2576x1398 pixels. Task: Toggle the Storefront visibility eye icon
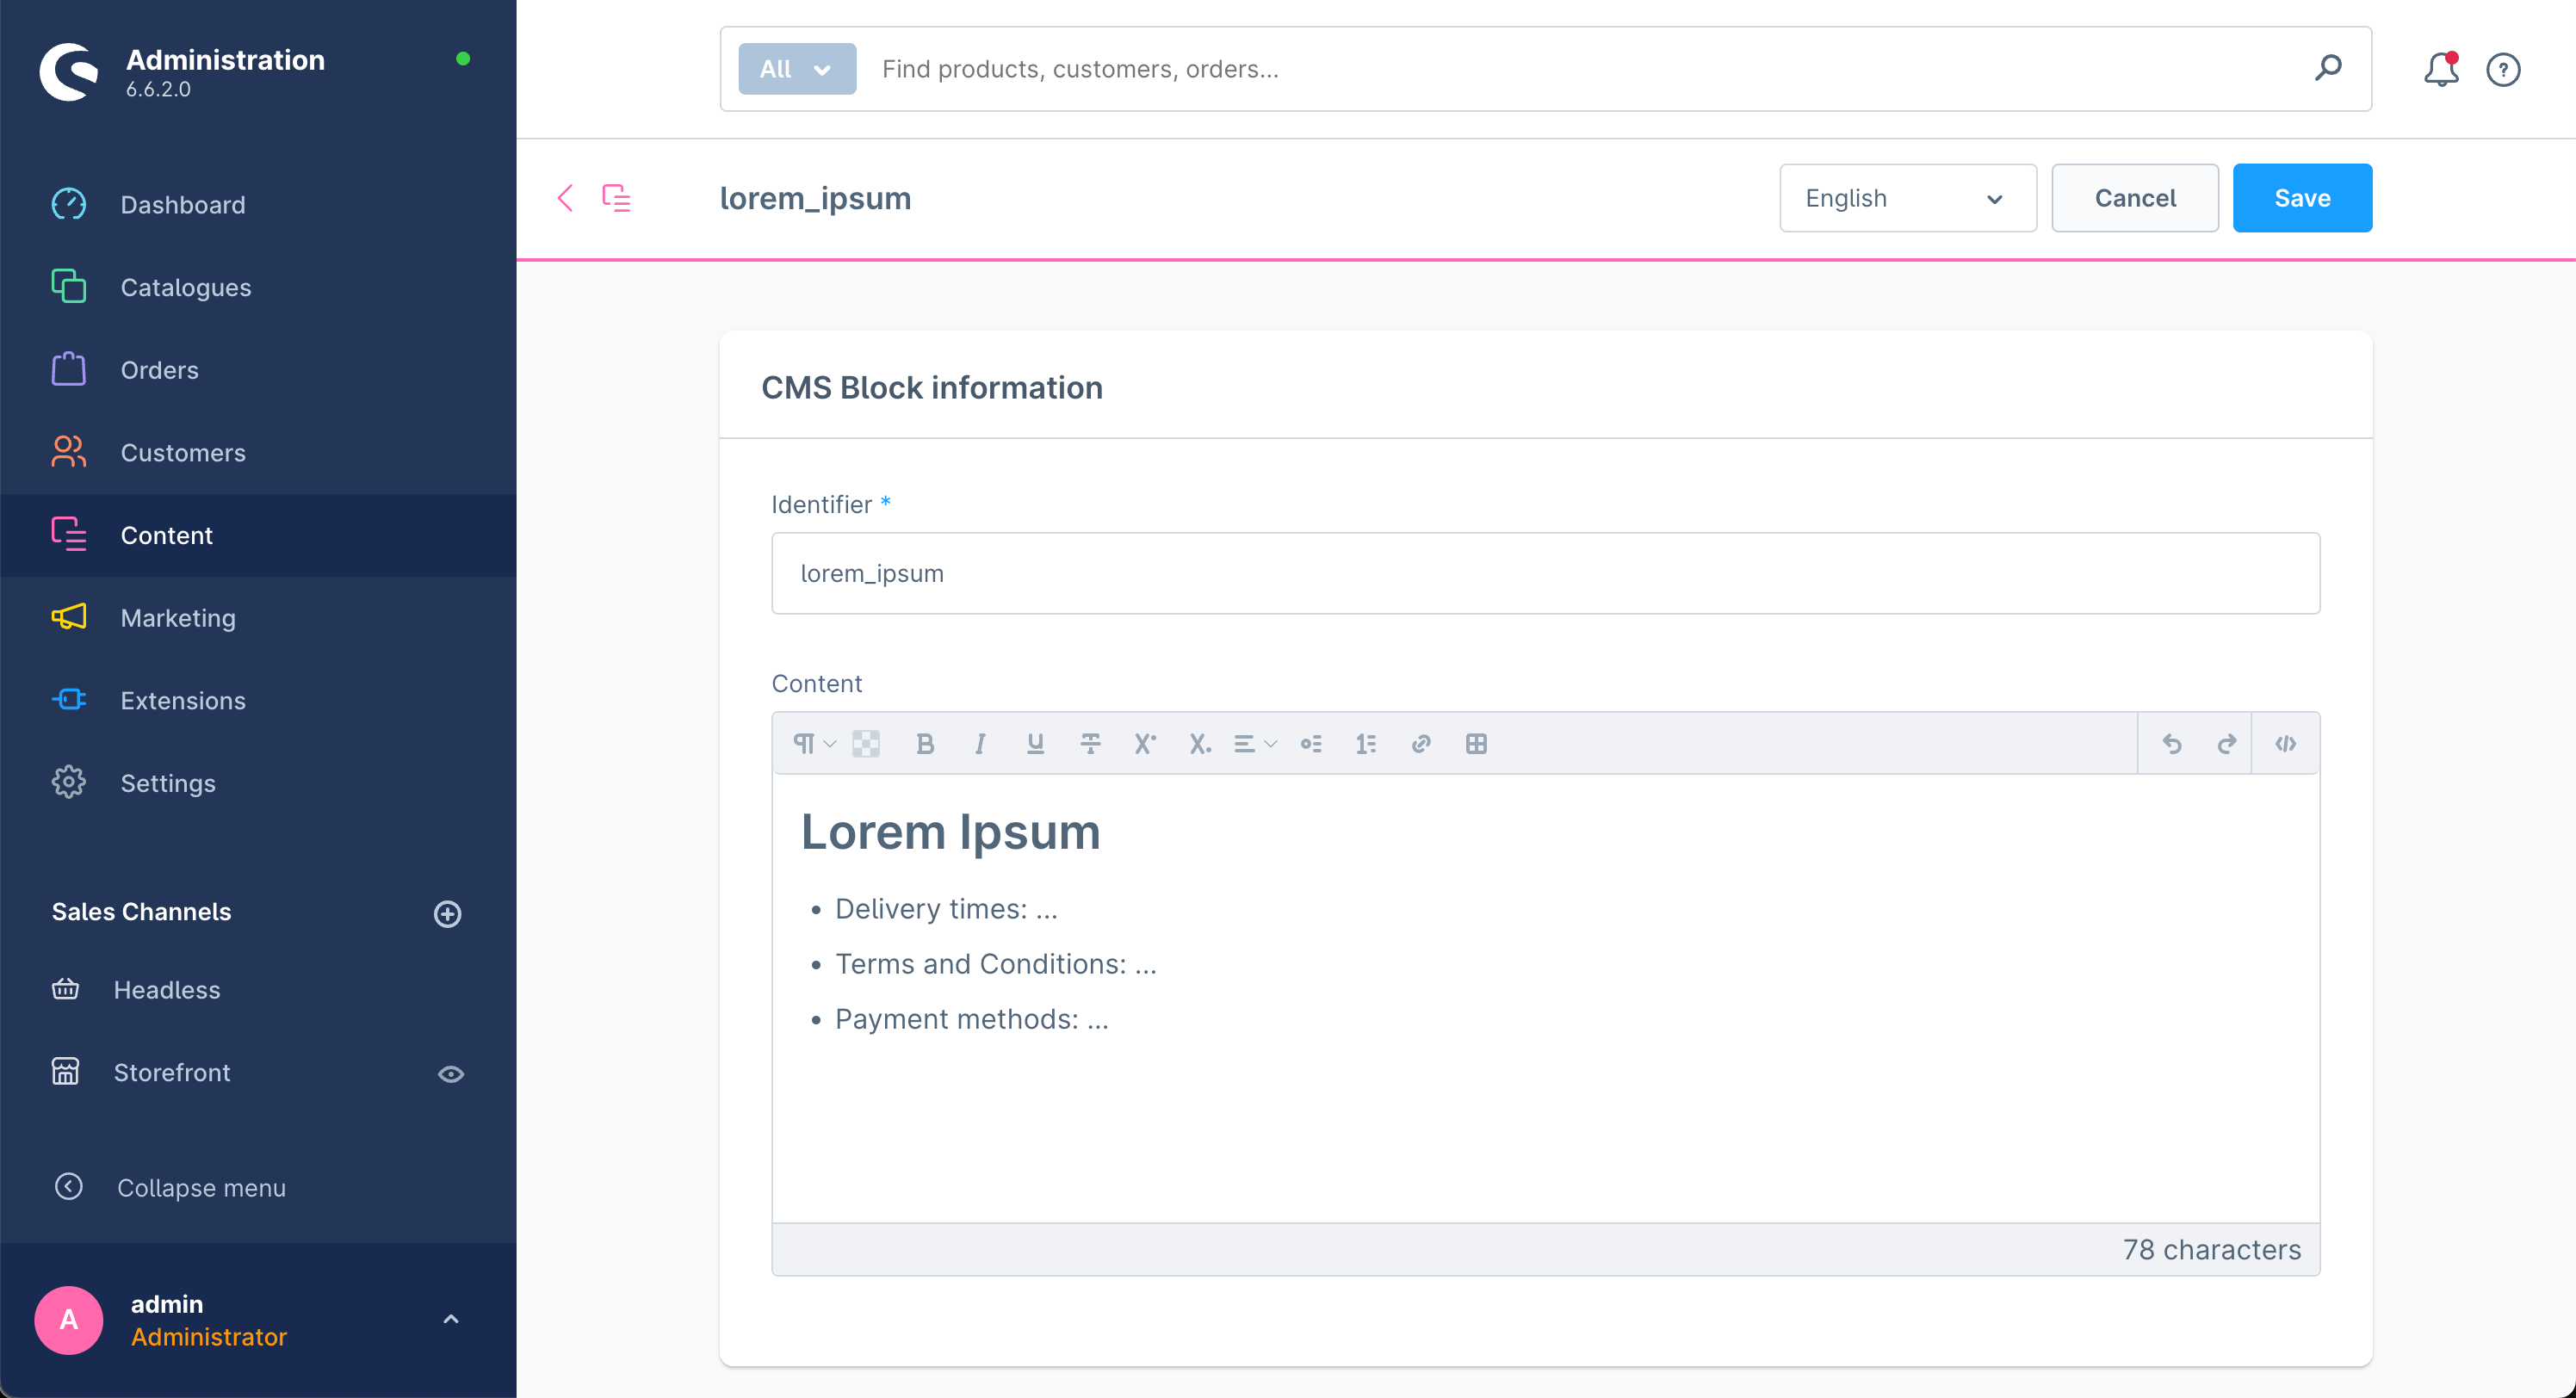tap(451, 1073)
